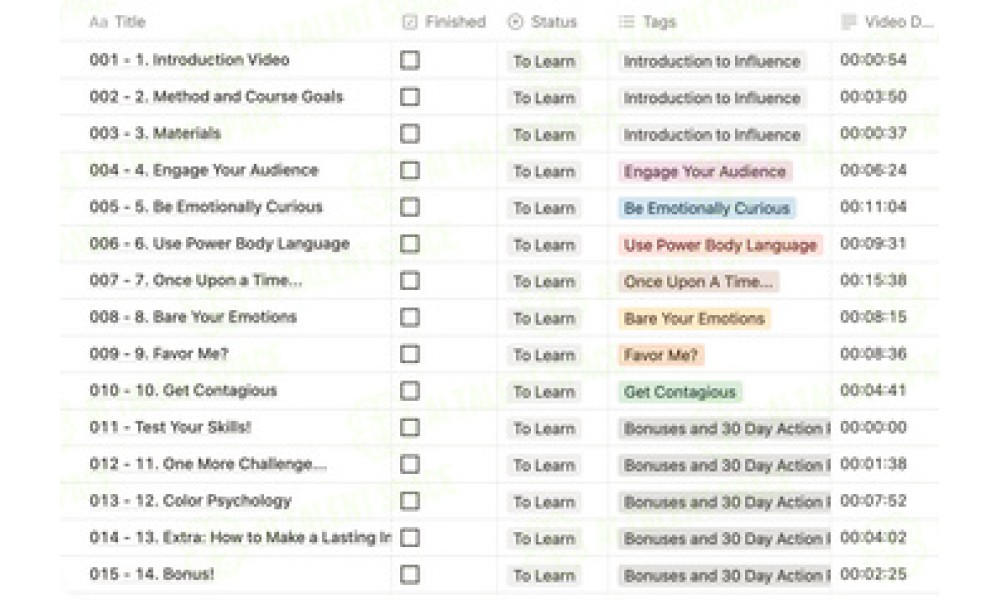This screenshot has height=600, width=1000.
Task: Click the Tags column list icon
Action: click(626, 22)
